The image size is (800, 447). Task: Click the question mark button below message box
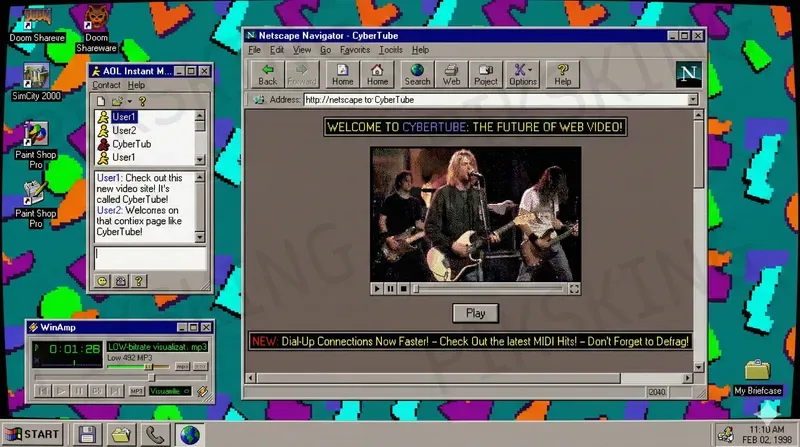click(138, 281)
